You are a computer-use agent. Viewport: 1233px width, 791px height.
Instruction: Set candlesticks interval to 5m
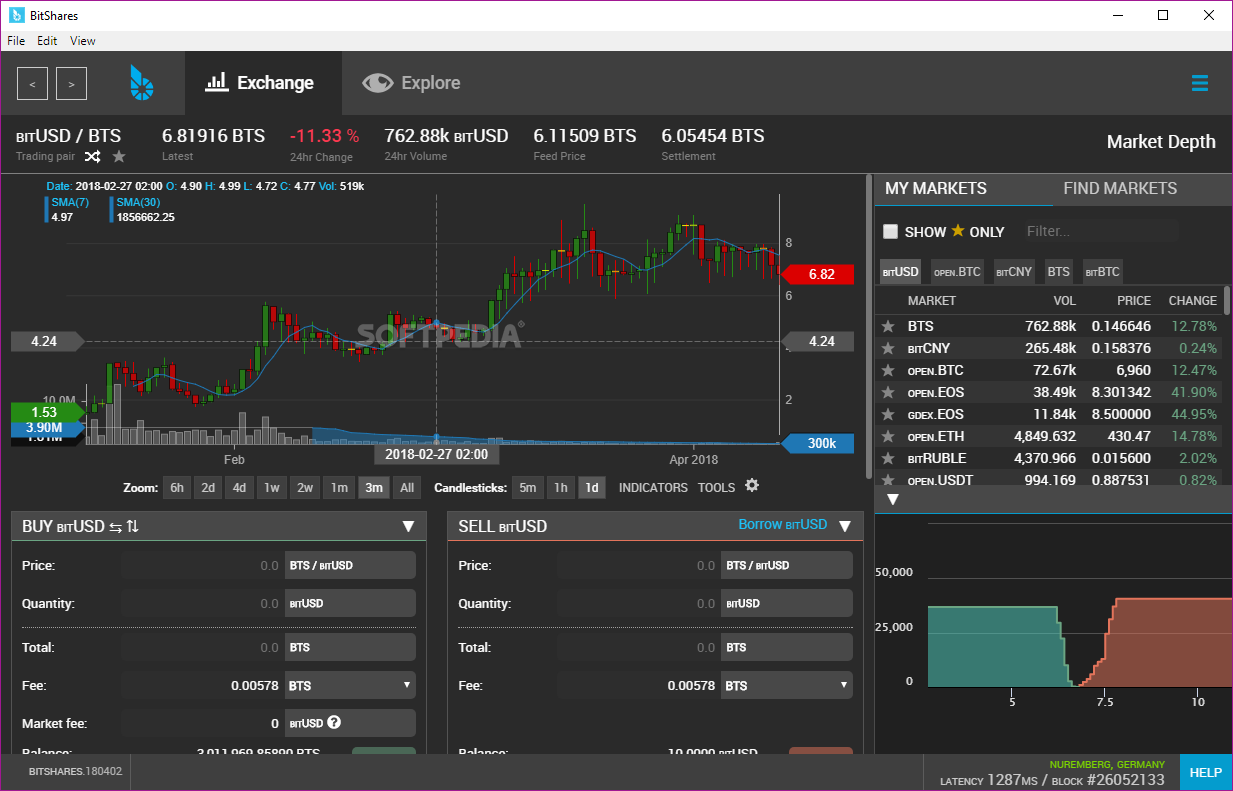pos(527,488)
